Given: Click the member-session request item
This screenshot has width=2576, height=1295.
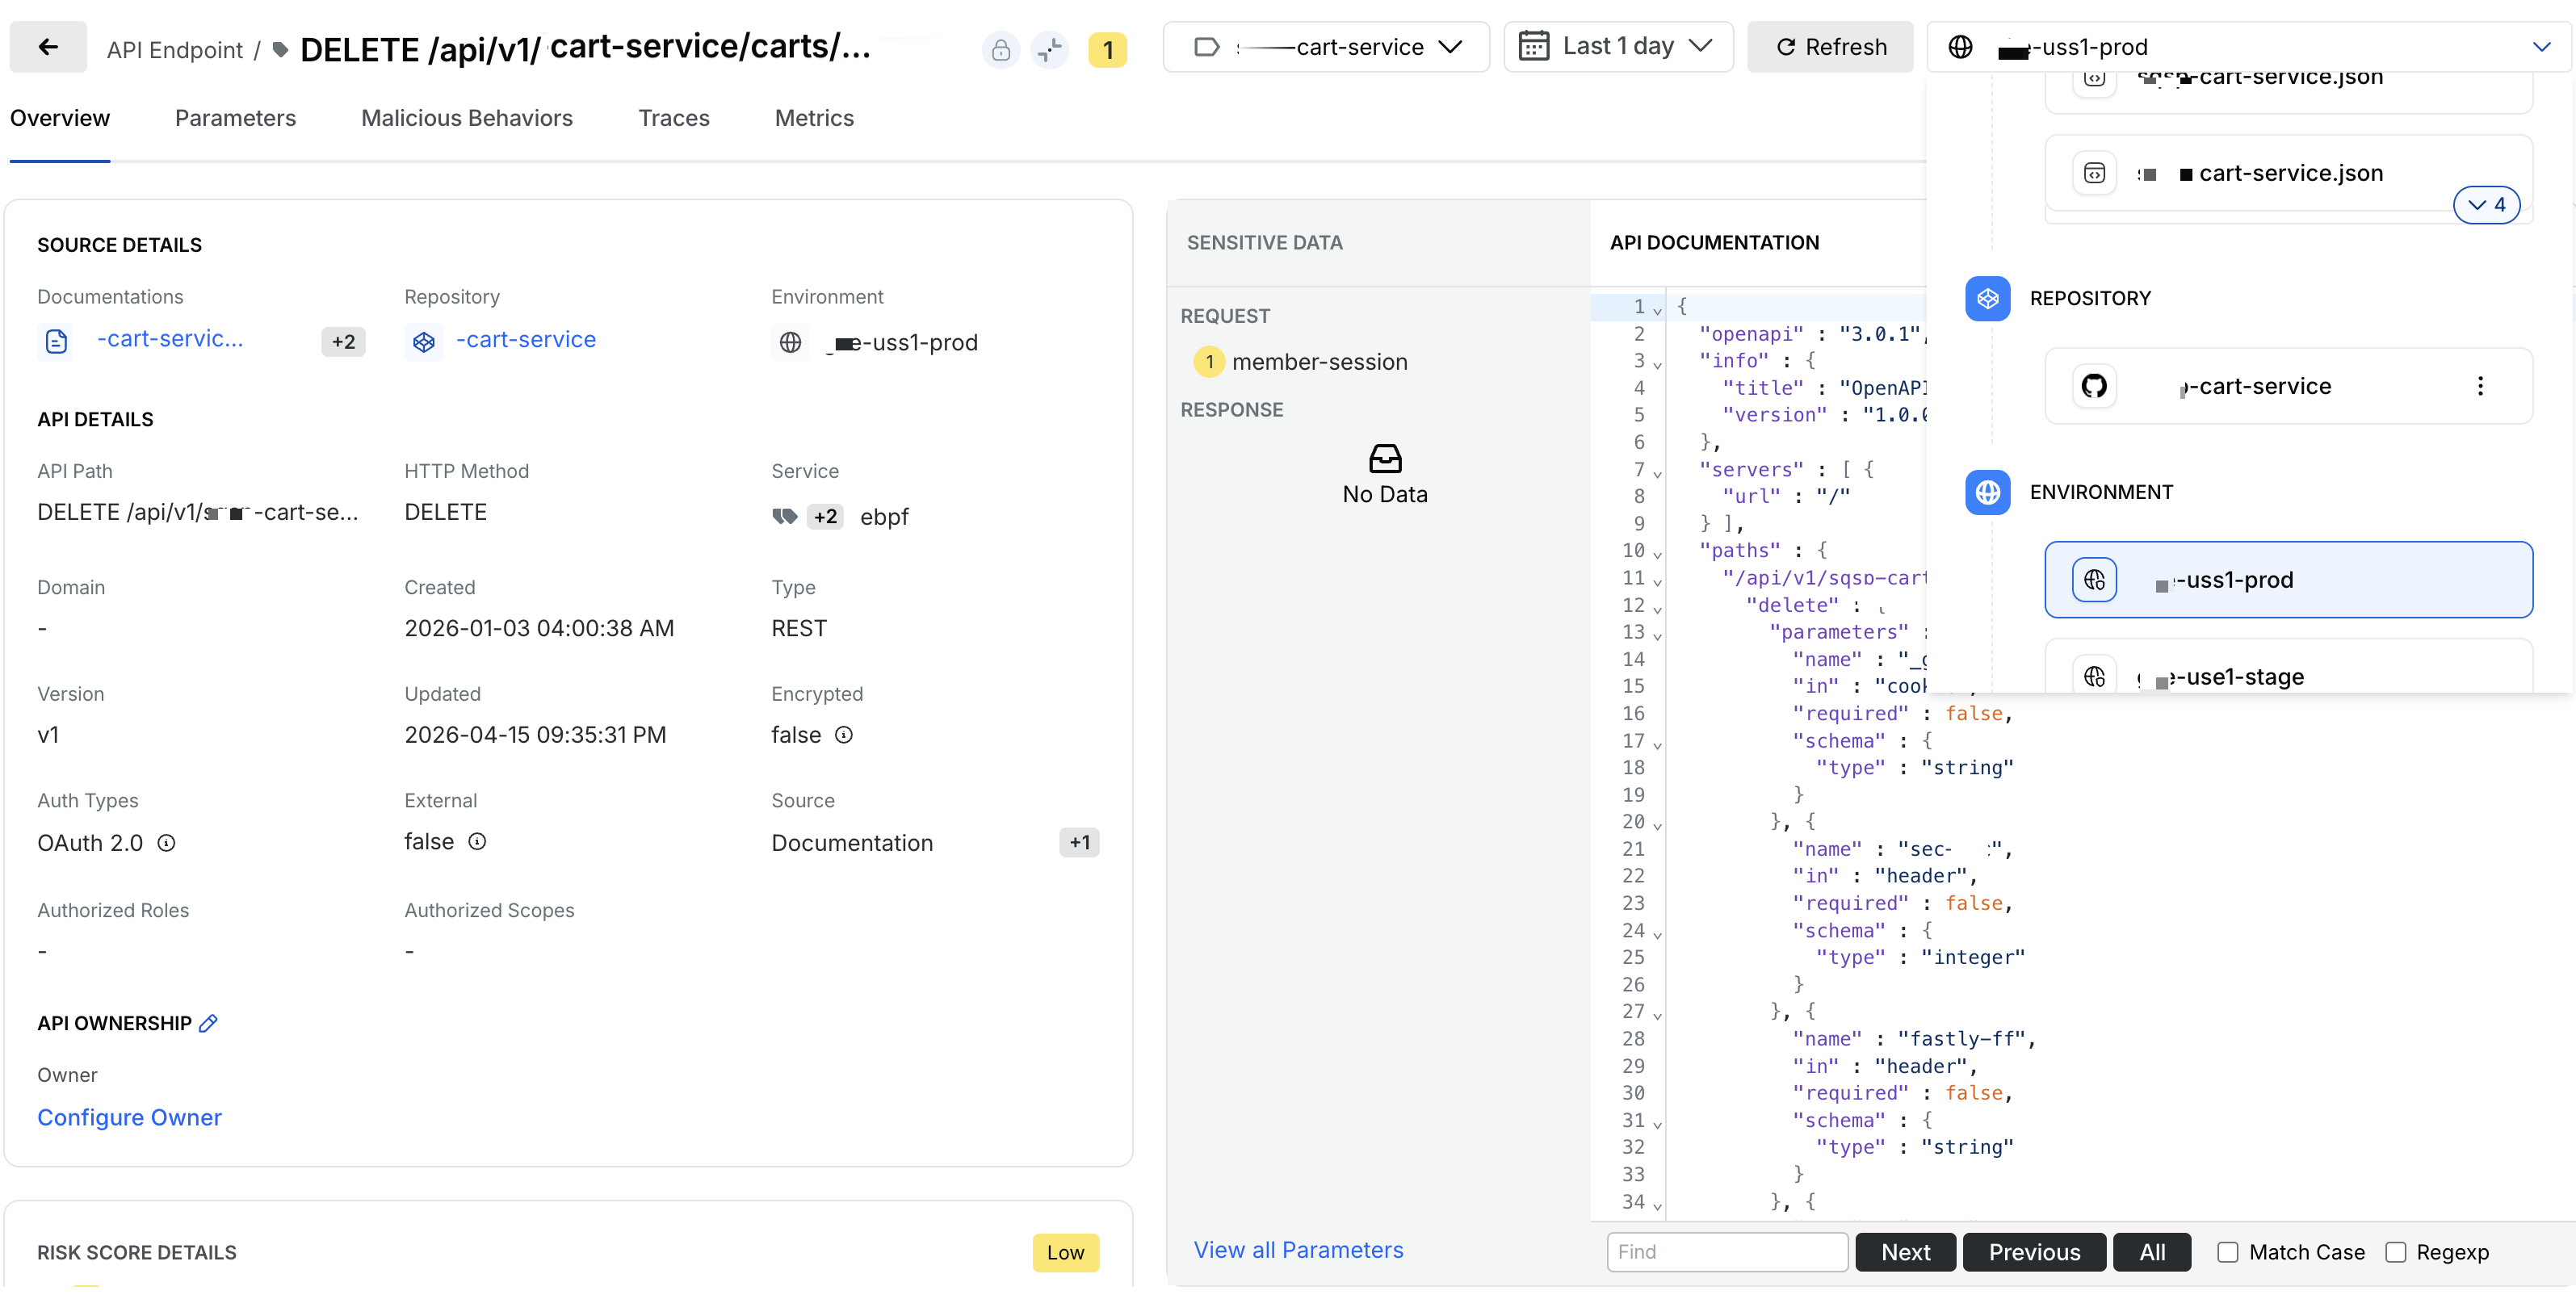Looking at the screenshot, I should 1319,361.
